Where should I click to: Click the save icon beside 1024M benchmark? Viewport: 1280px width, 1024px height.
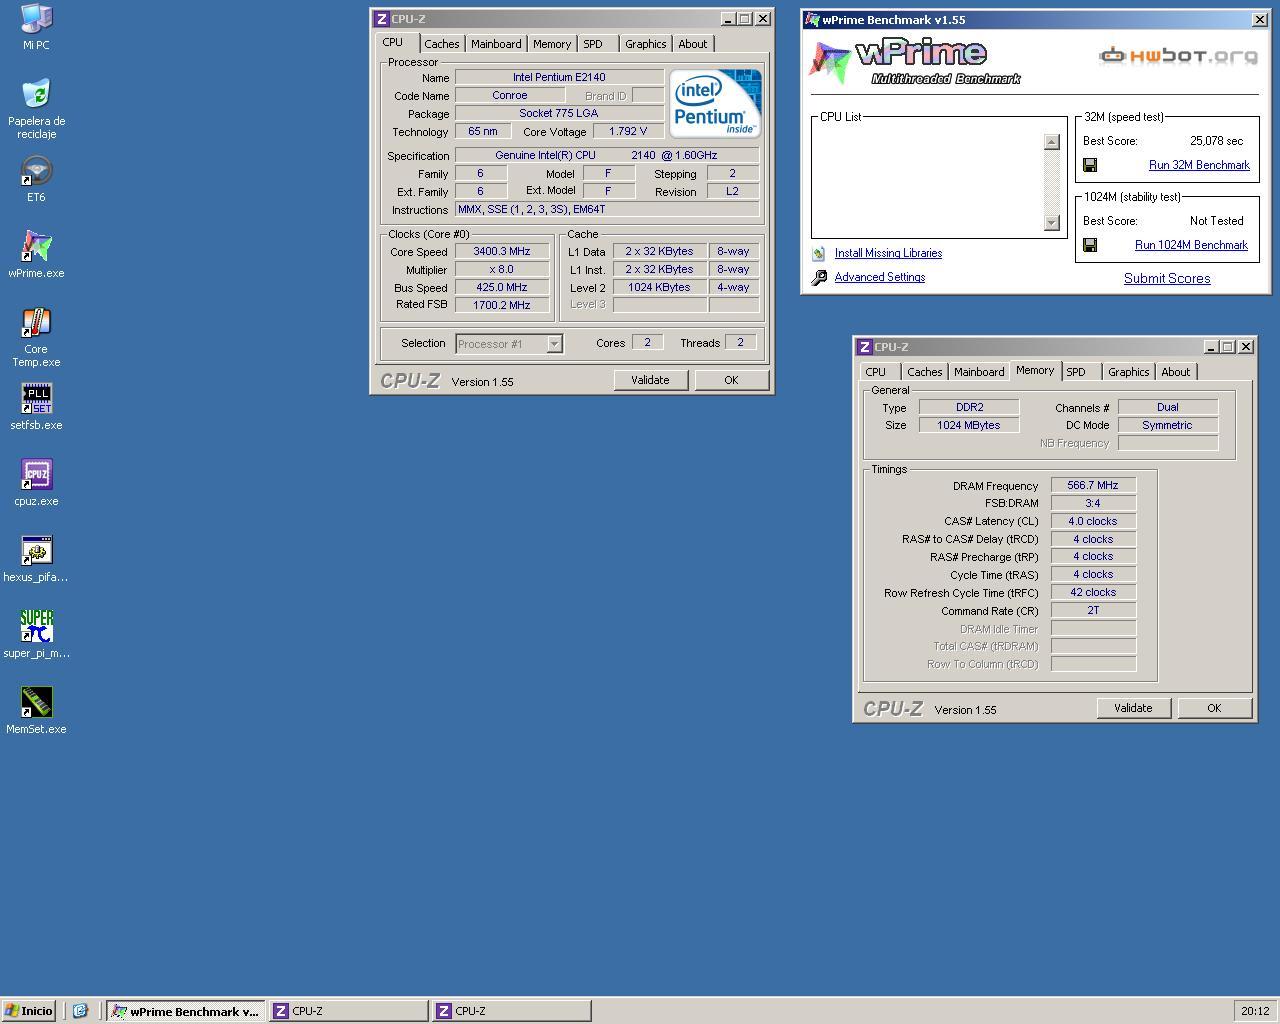click(x=1090, y=245)
